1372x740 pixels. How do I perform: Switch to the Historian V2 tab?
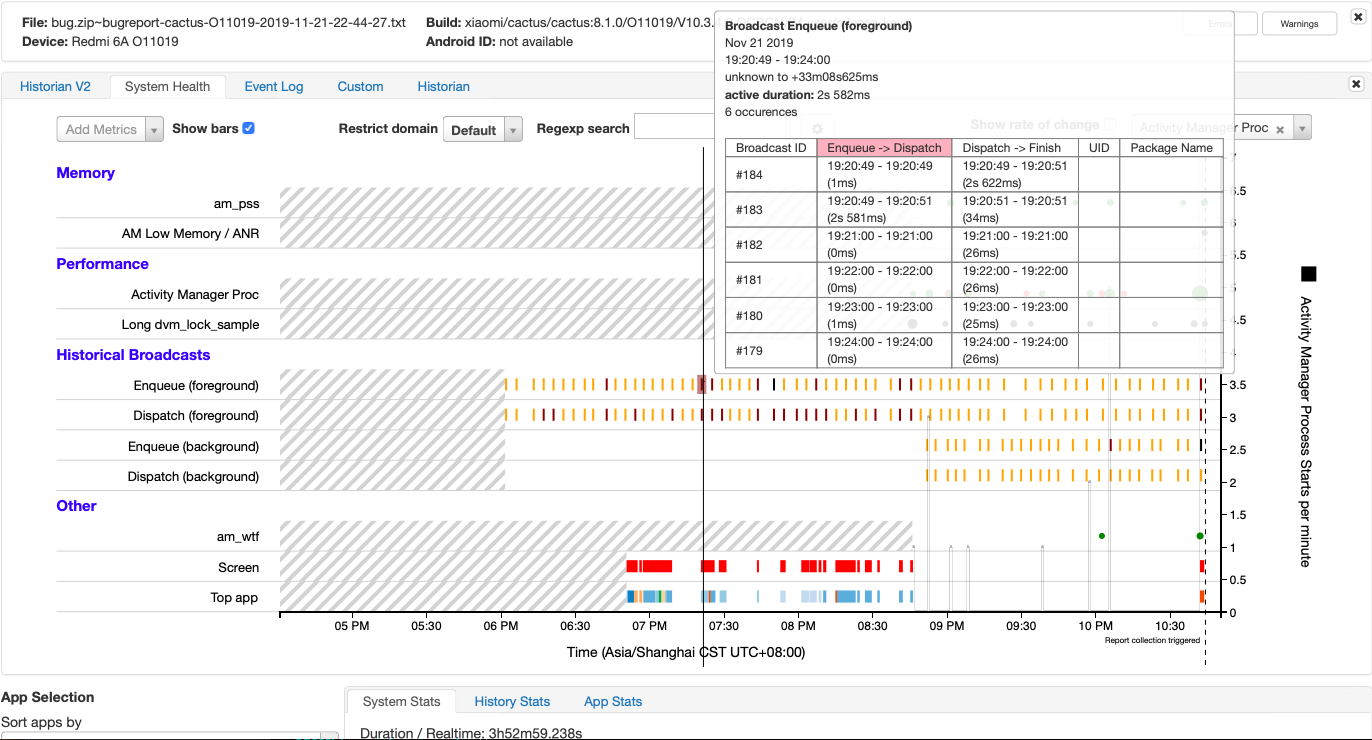[55, 87]
